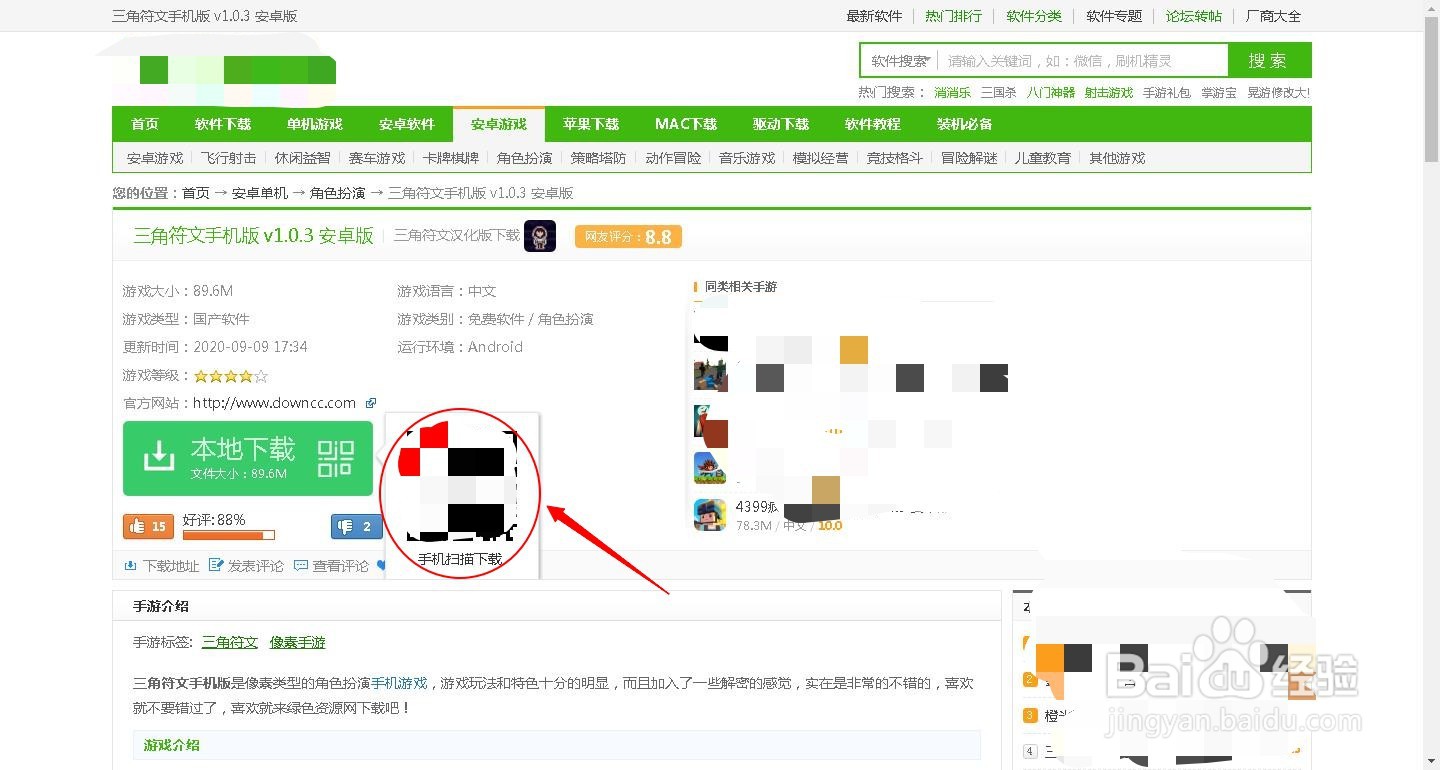Open the 其他游戏 subcategory
This screenshot has height=770, width=1440.
click(1117, 158)
